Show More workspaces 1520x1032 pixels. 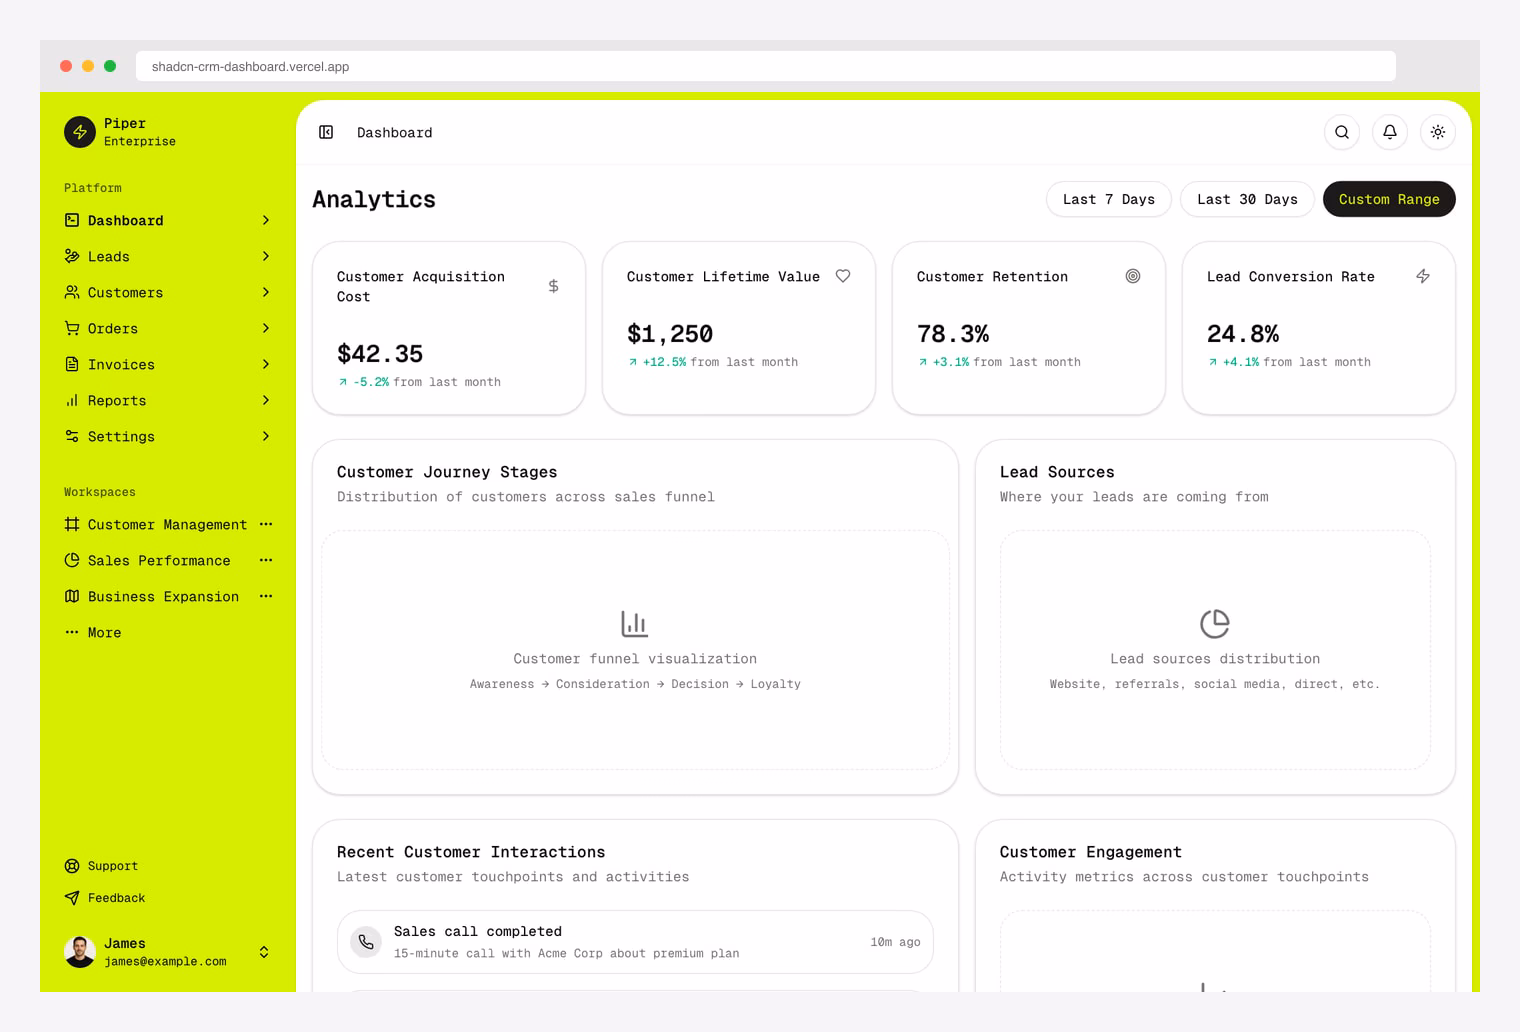click(x=168, y=632)
